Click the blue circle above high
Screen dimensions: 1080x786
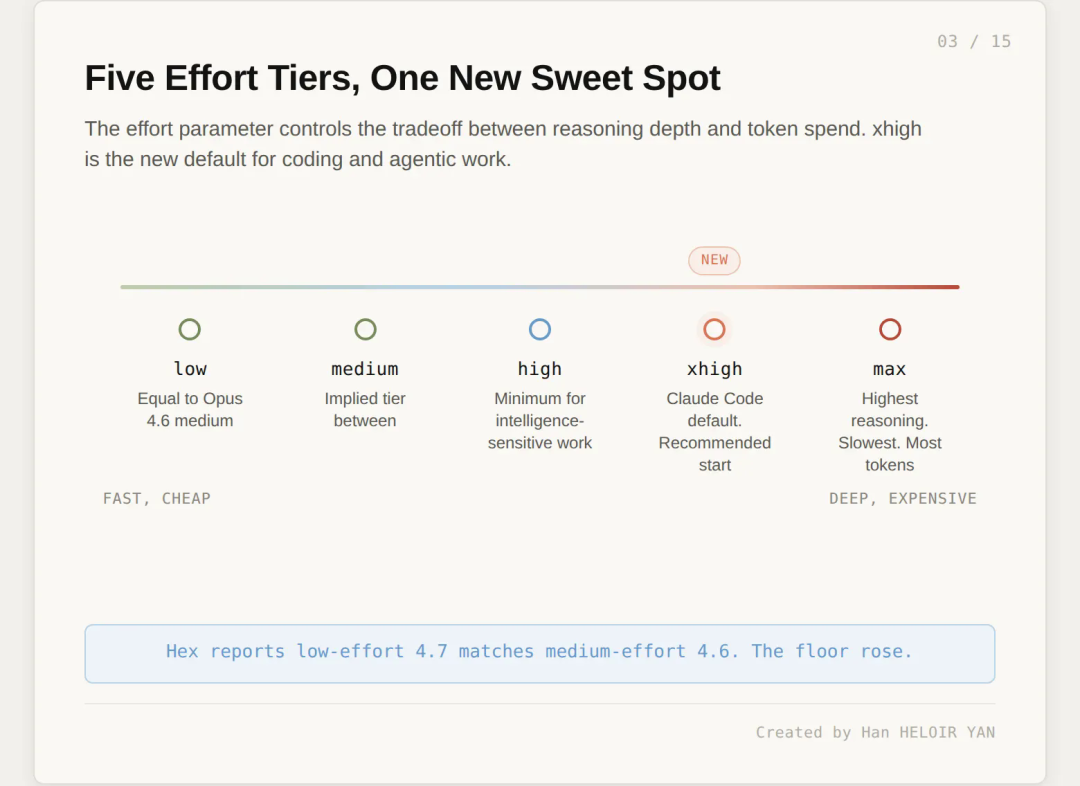coord(540,329)
